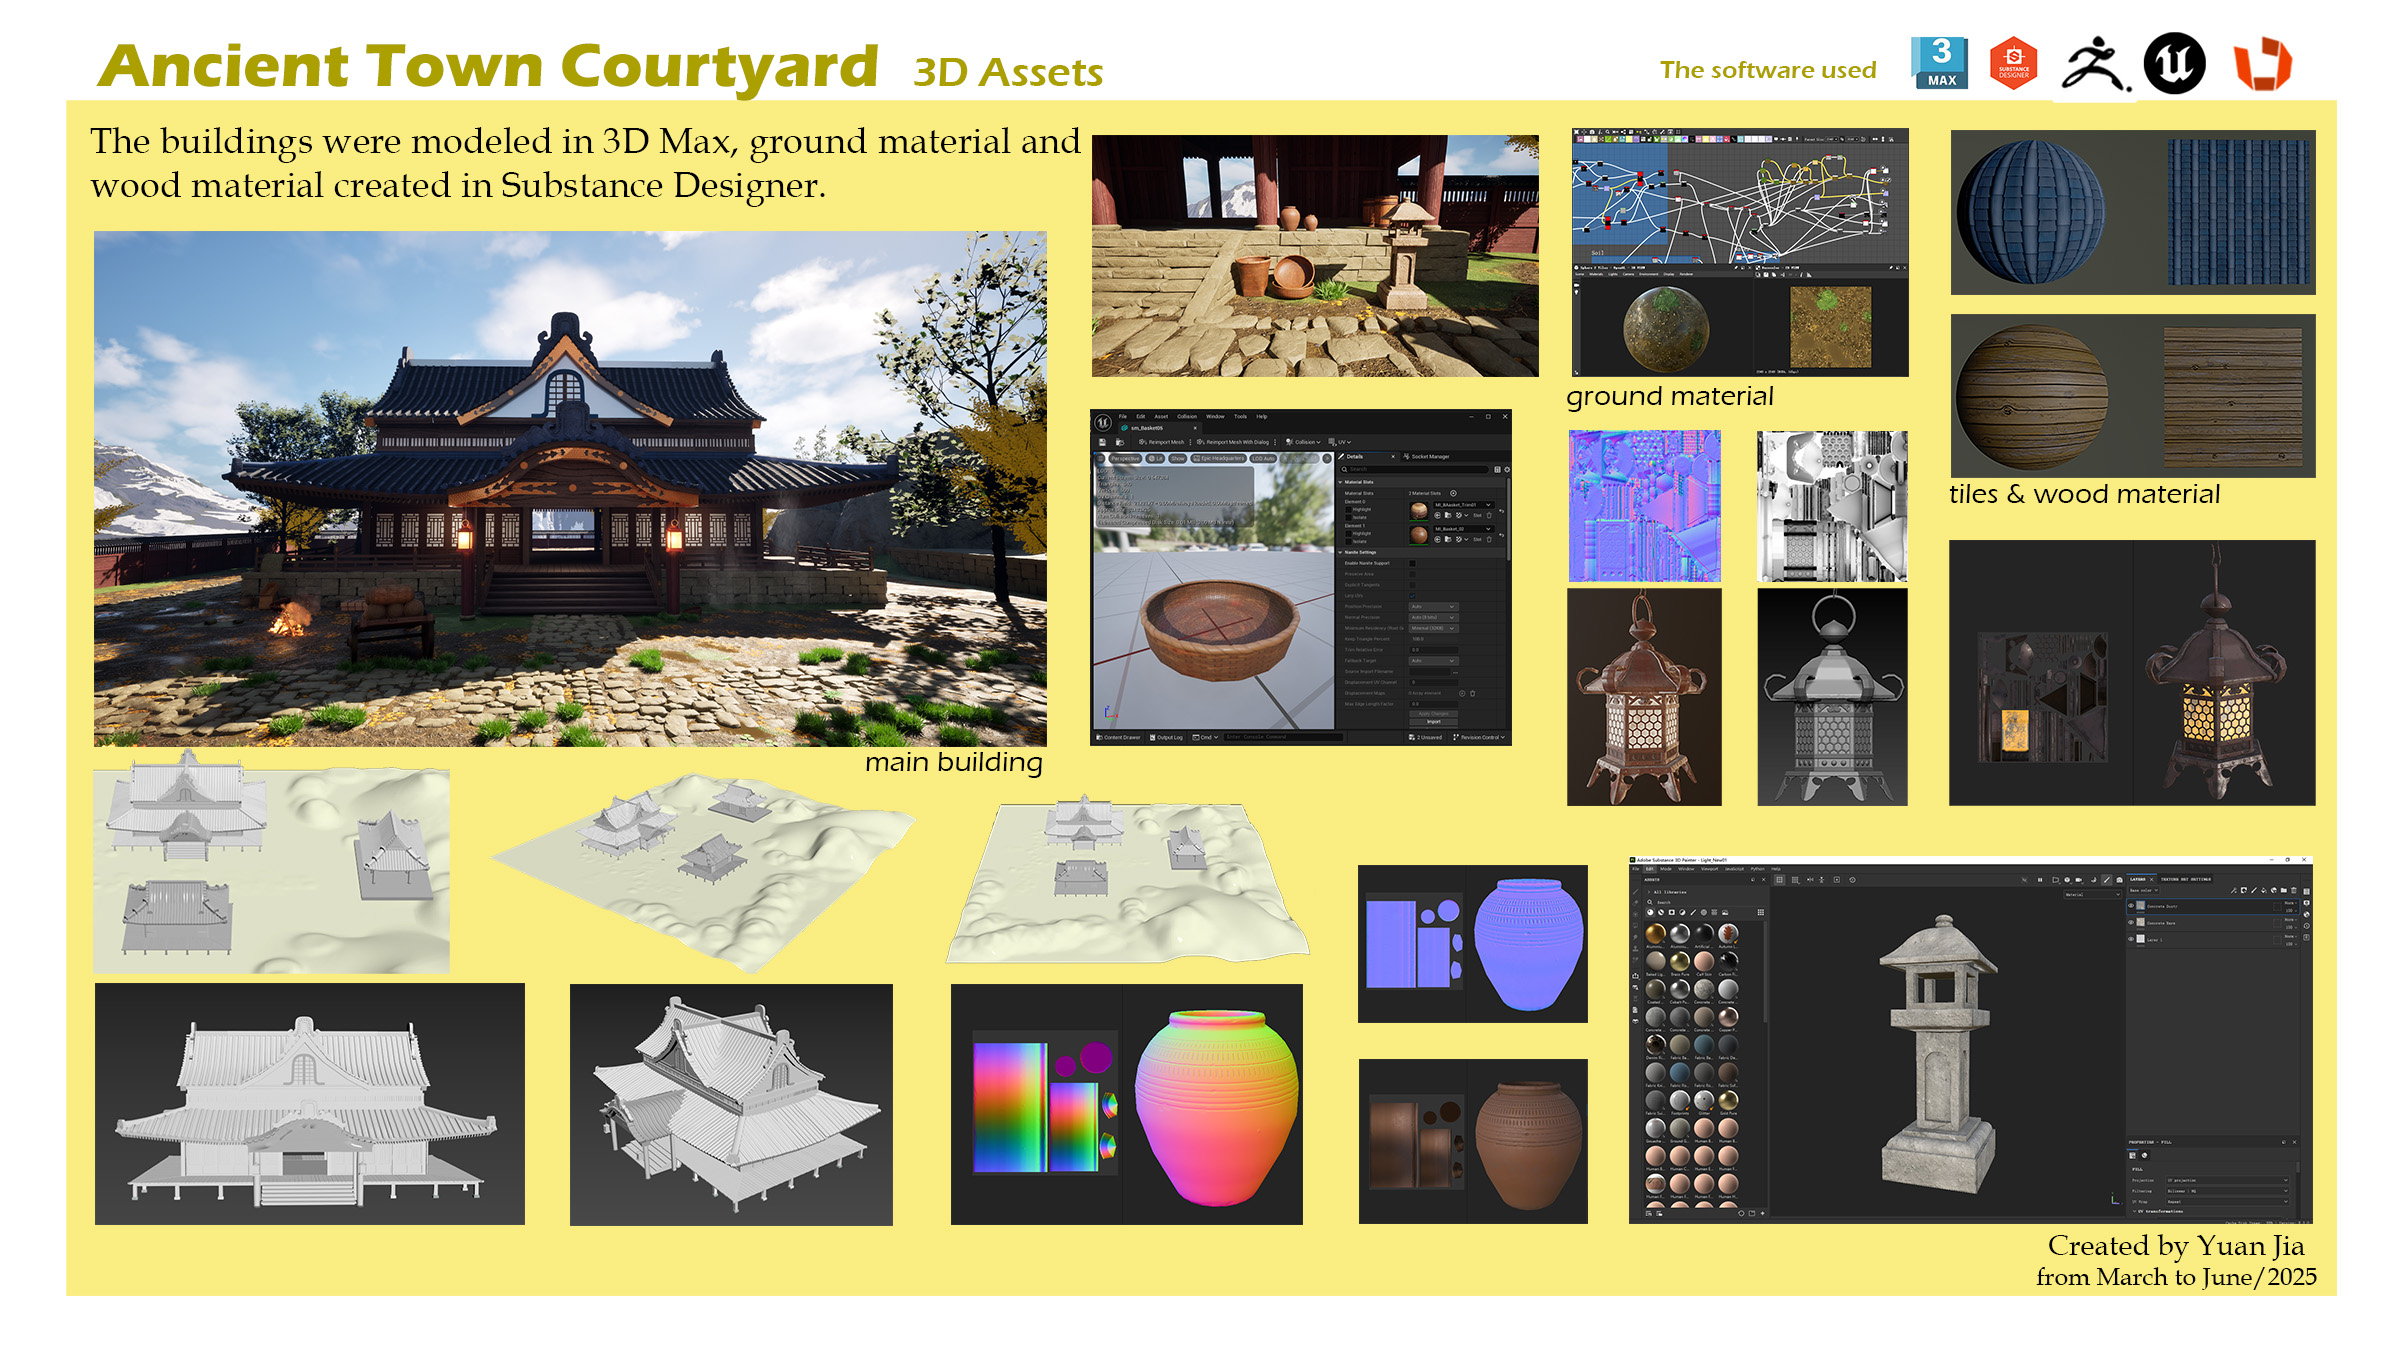This screenshot has width=2400, height=1350.
Task: Collapse the Material Slots section
Action: tap(1340, 482)
